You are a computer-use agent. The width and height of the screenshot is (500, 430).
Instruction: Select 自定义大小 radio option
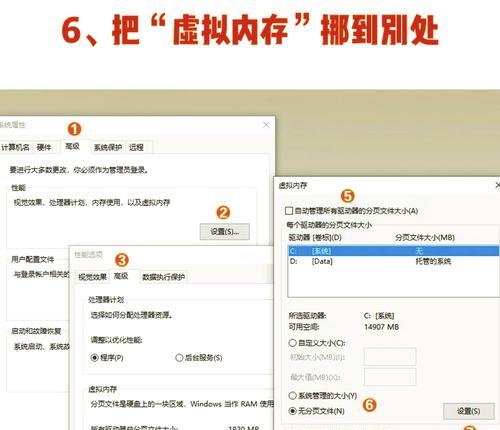(x=292, y=343)
